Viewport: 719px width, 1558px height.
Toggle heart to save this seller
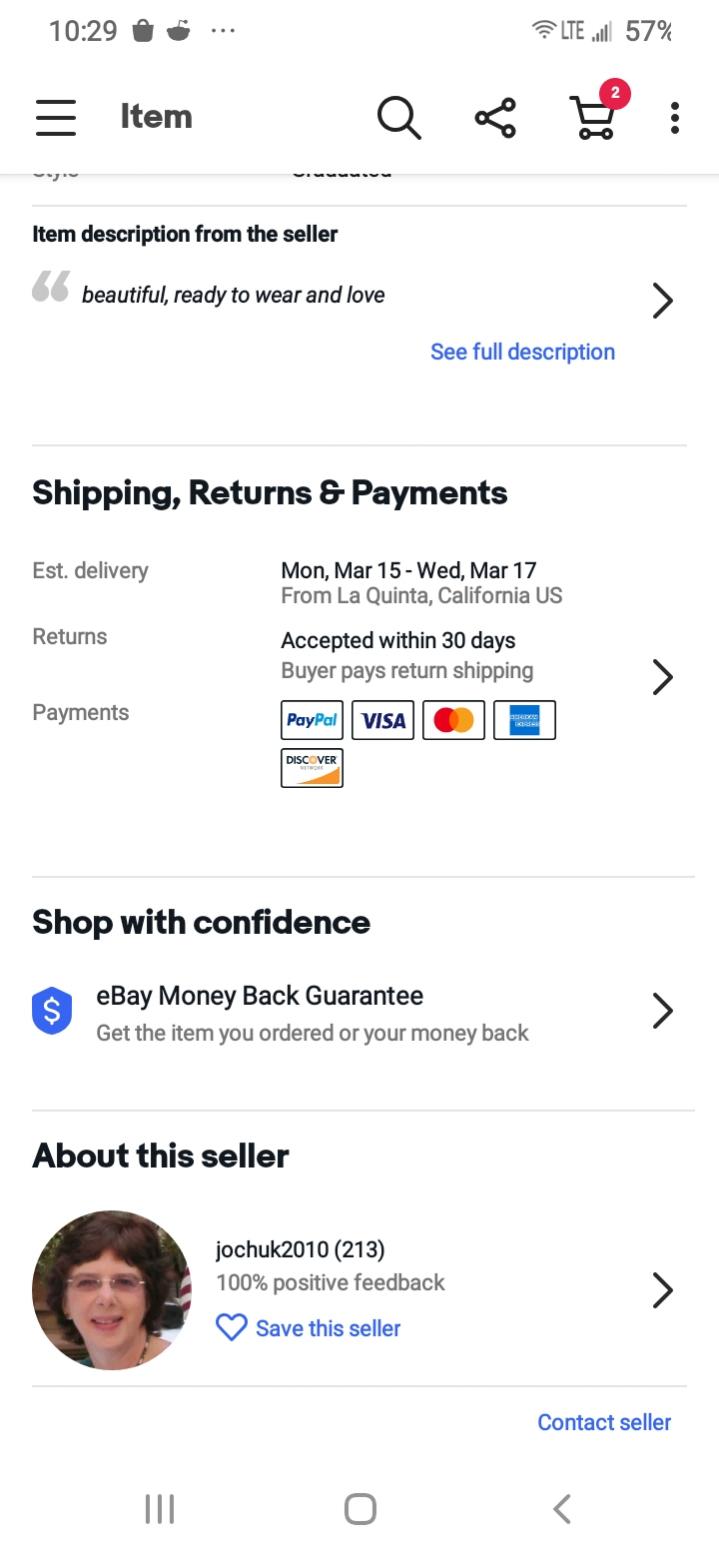tap(231, 1328)
